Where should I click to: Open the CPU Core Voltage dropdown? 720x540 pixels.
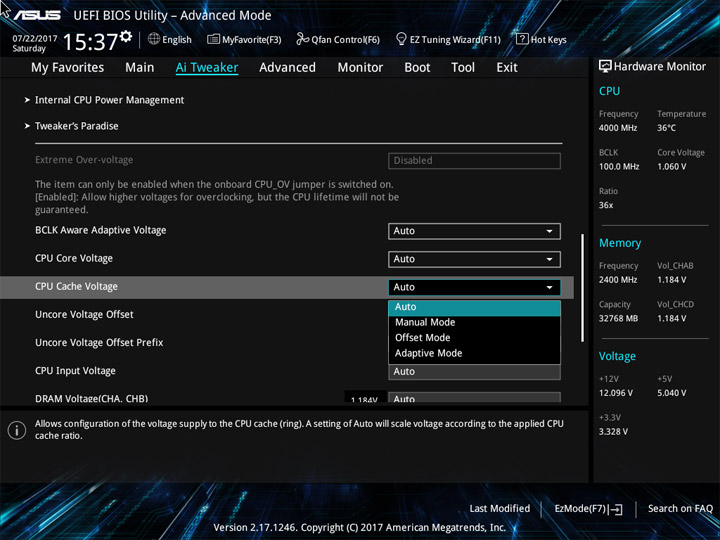pyautogui.click(x=474, y=259)
